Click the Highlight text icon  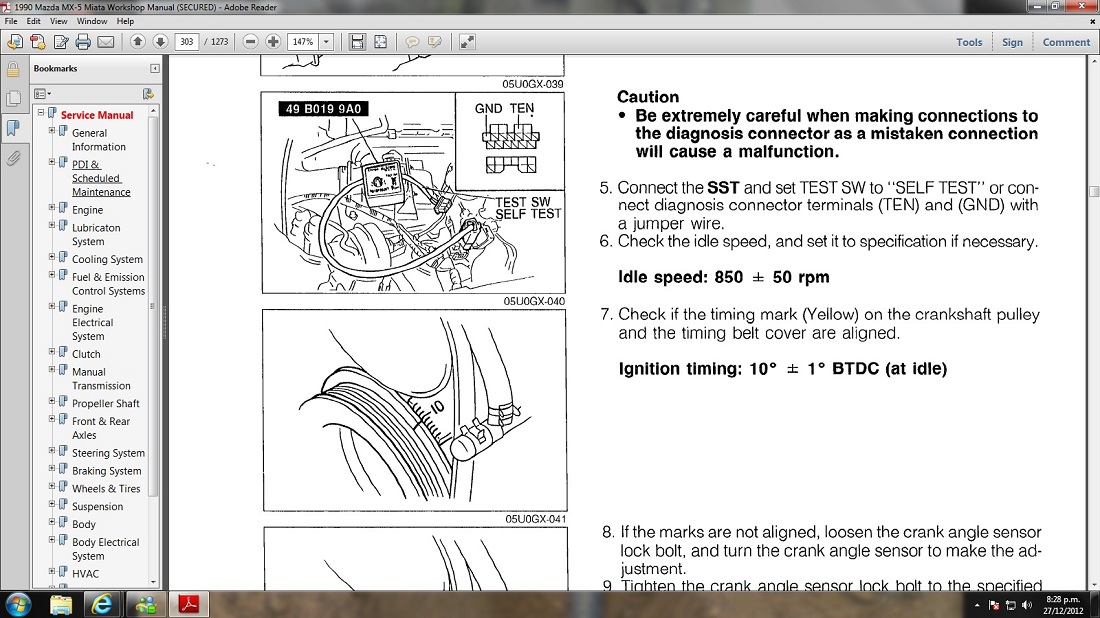435,41
